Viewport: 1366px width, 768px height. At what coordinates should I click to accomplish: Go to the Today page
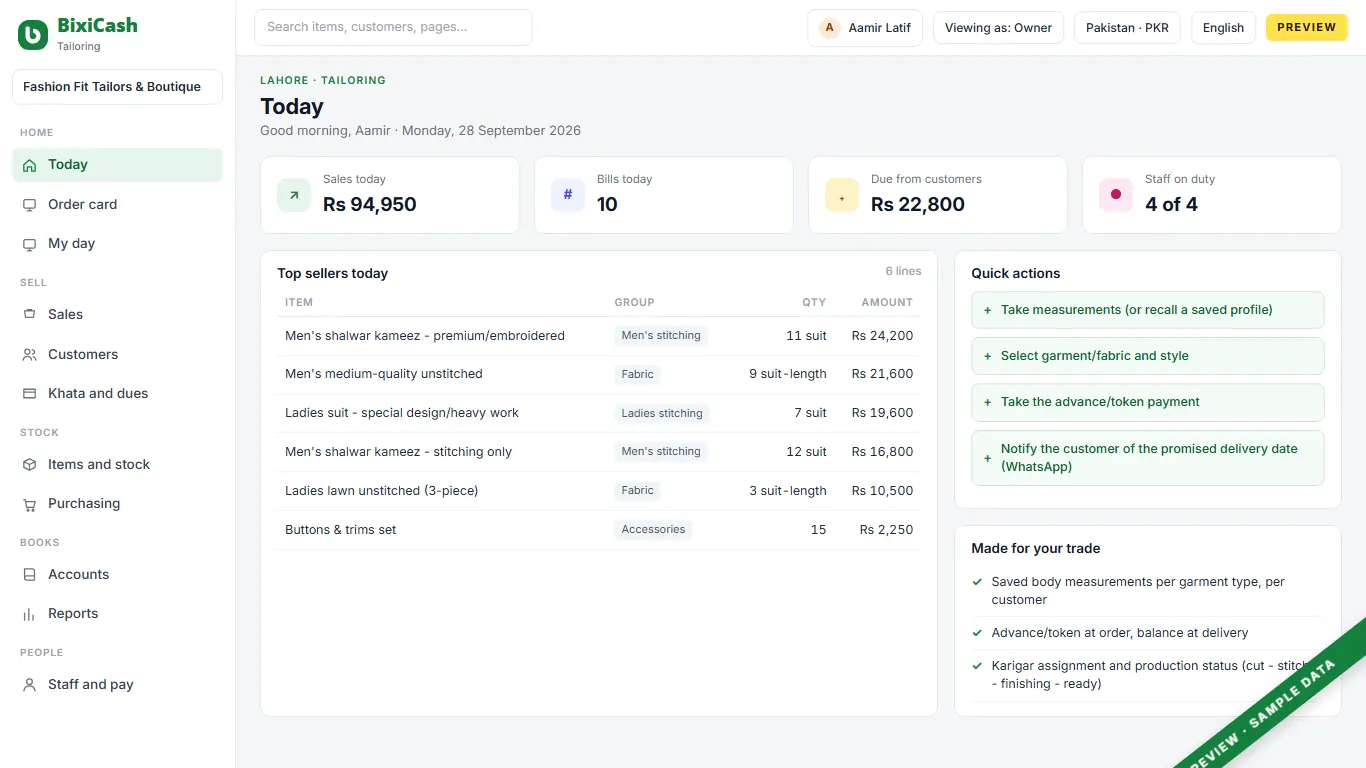click(117, 165)
